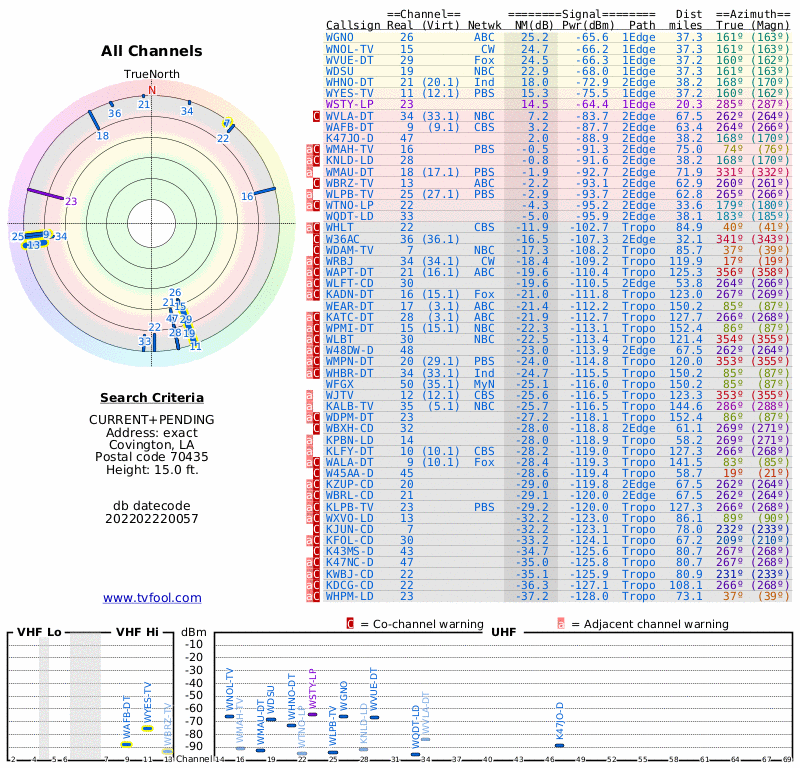Click the WNOL-TV bar in UHF chart
The height and width of the screenshot is (768, 800).
tap(230, 716)
